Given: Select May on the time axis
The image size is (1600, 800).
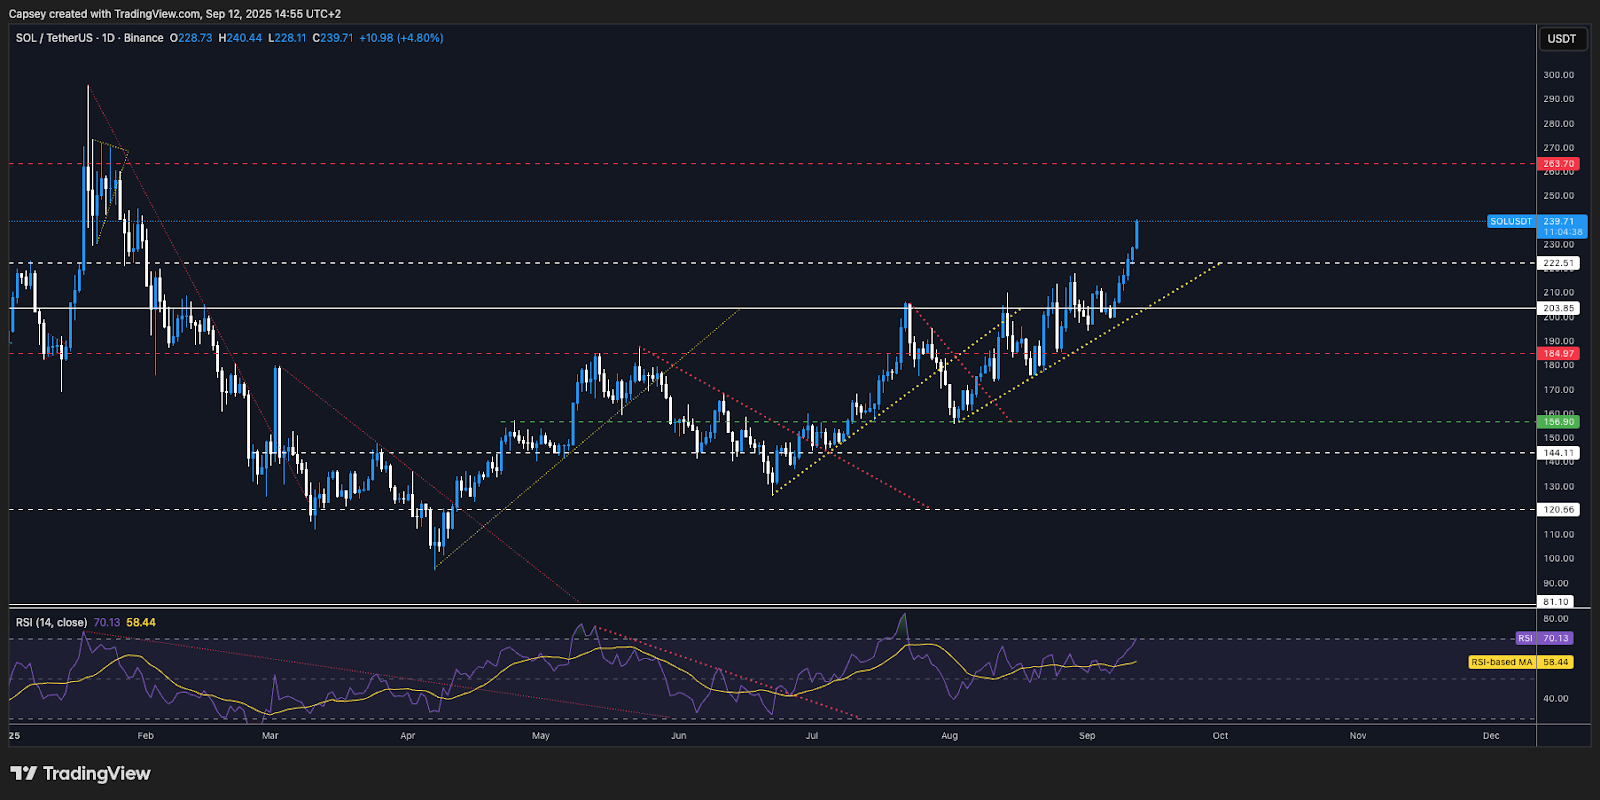Looking at the screenshot, I should [x=541, y=736].
